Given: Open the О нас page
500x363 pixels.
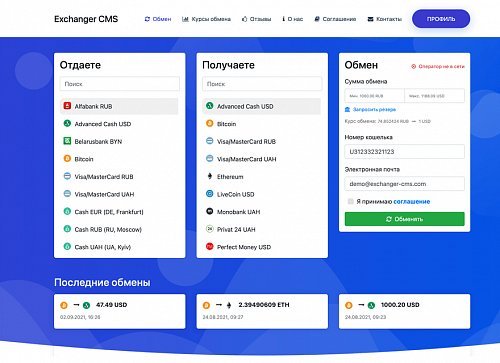Looking at the screenshot, I should click(x=293, y=19).
